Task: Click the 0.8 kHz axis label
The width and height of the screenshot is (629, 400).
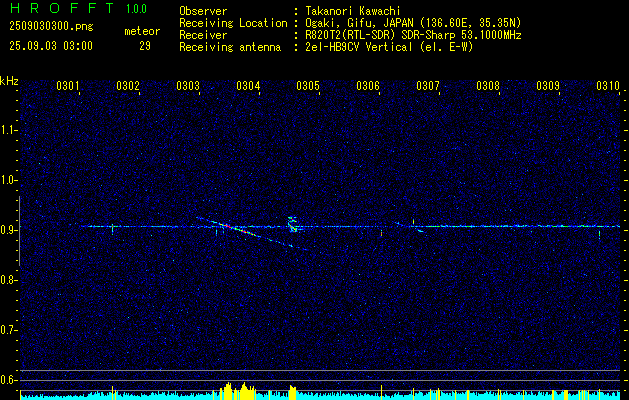Action: tap(8, 280)
